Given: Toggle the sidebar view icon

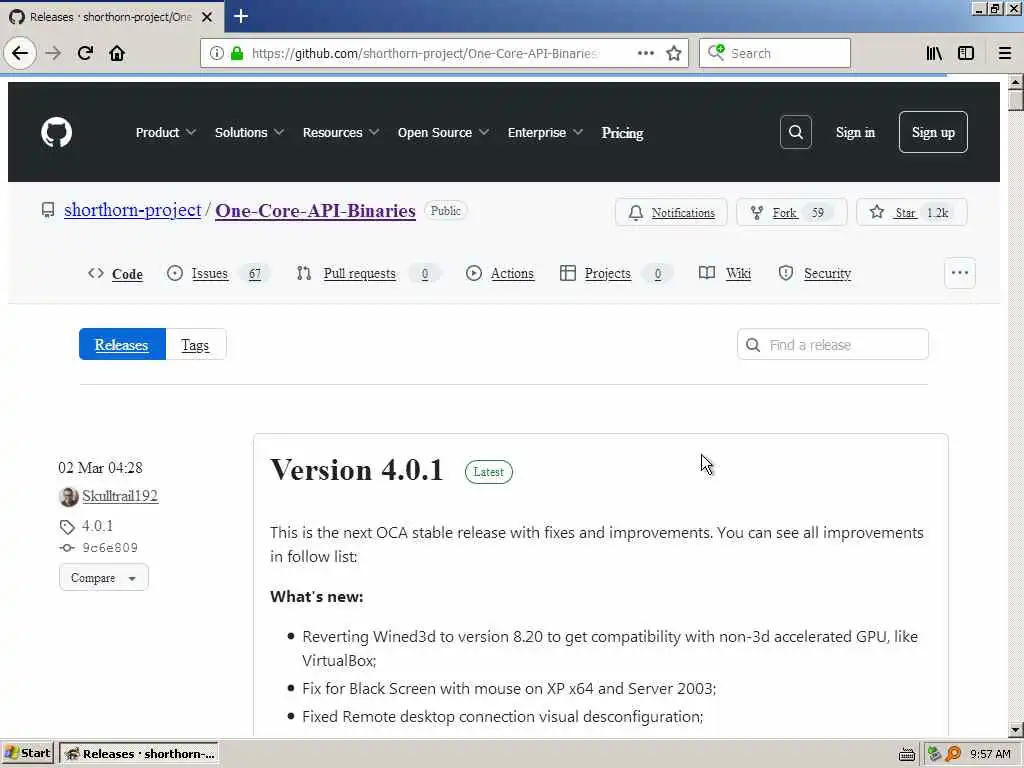Looking at the screenshot, I should 966,53.
